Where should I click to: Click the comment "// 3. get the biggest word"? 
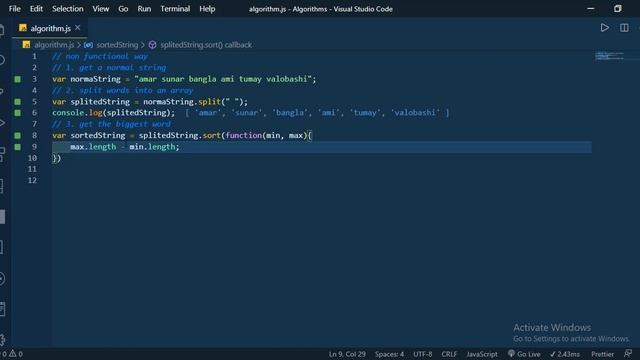coord(111,124)
